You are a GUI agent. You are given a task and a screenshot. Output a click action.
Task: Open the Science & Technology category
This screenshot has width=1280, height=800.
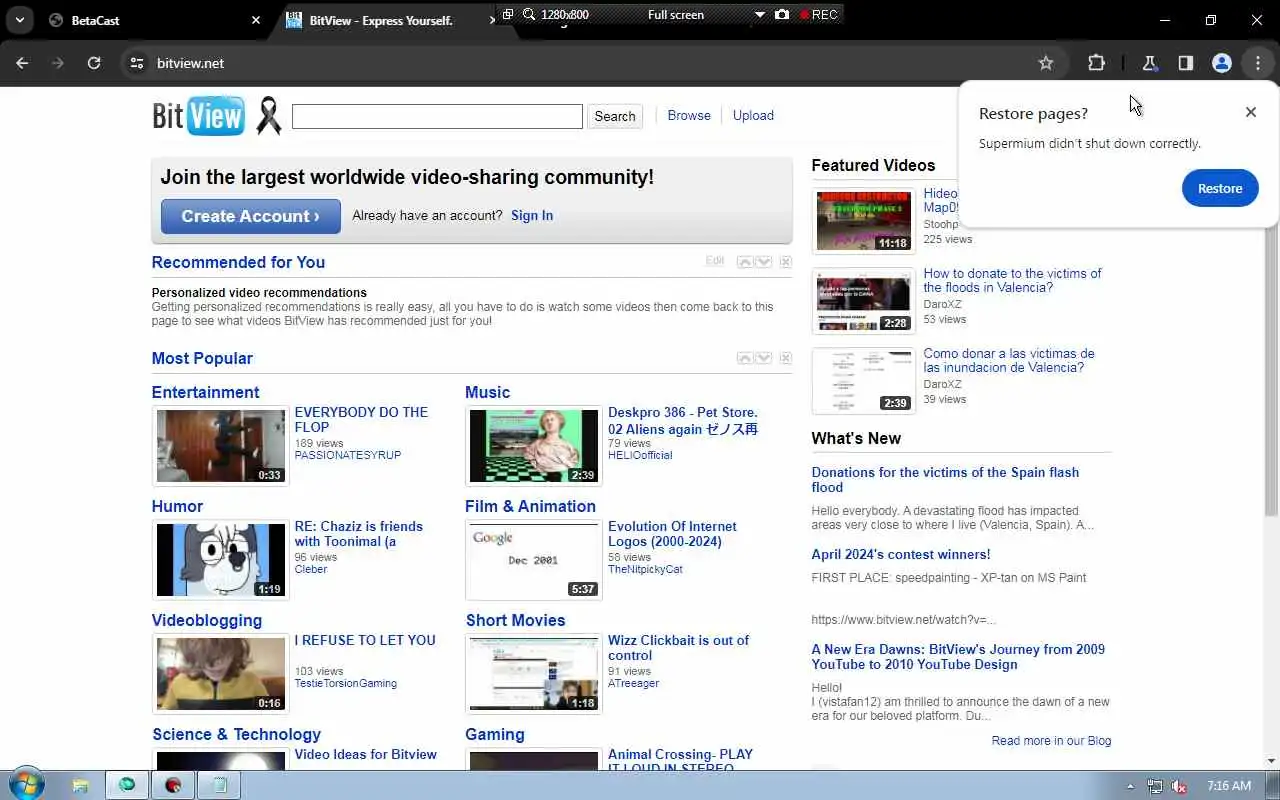(236, 734)
